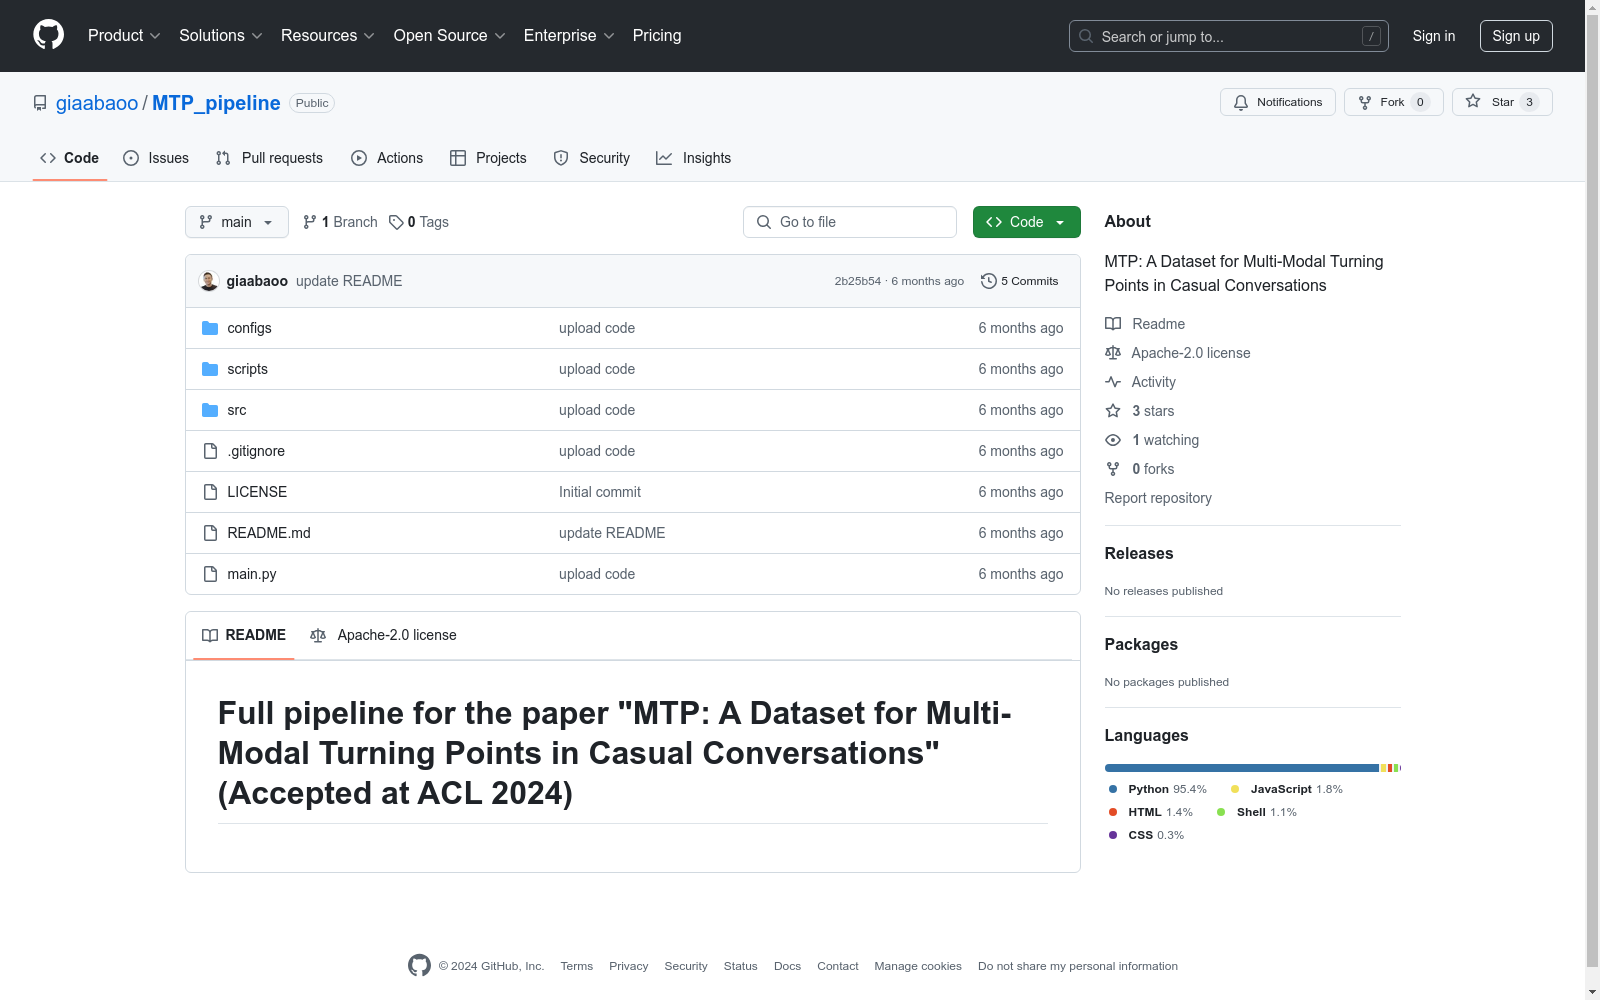Click the GitHub logo in header
Screen dimensions: 1600x1000
48,35
